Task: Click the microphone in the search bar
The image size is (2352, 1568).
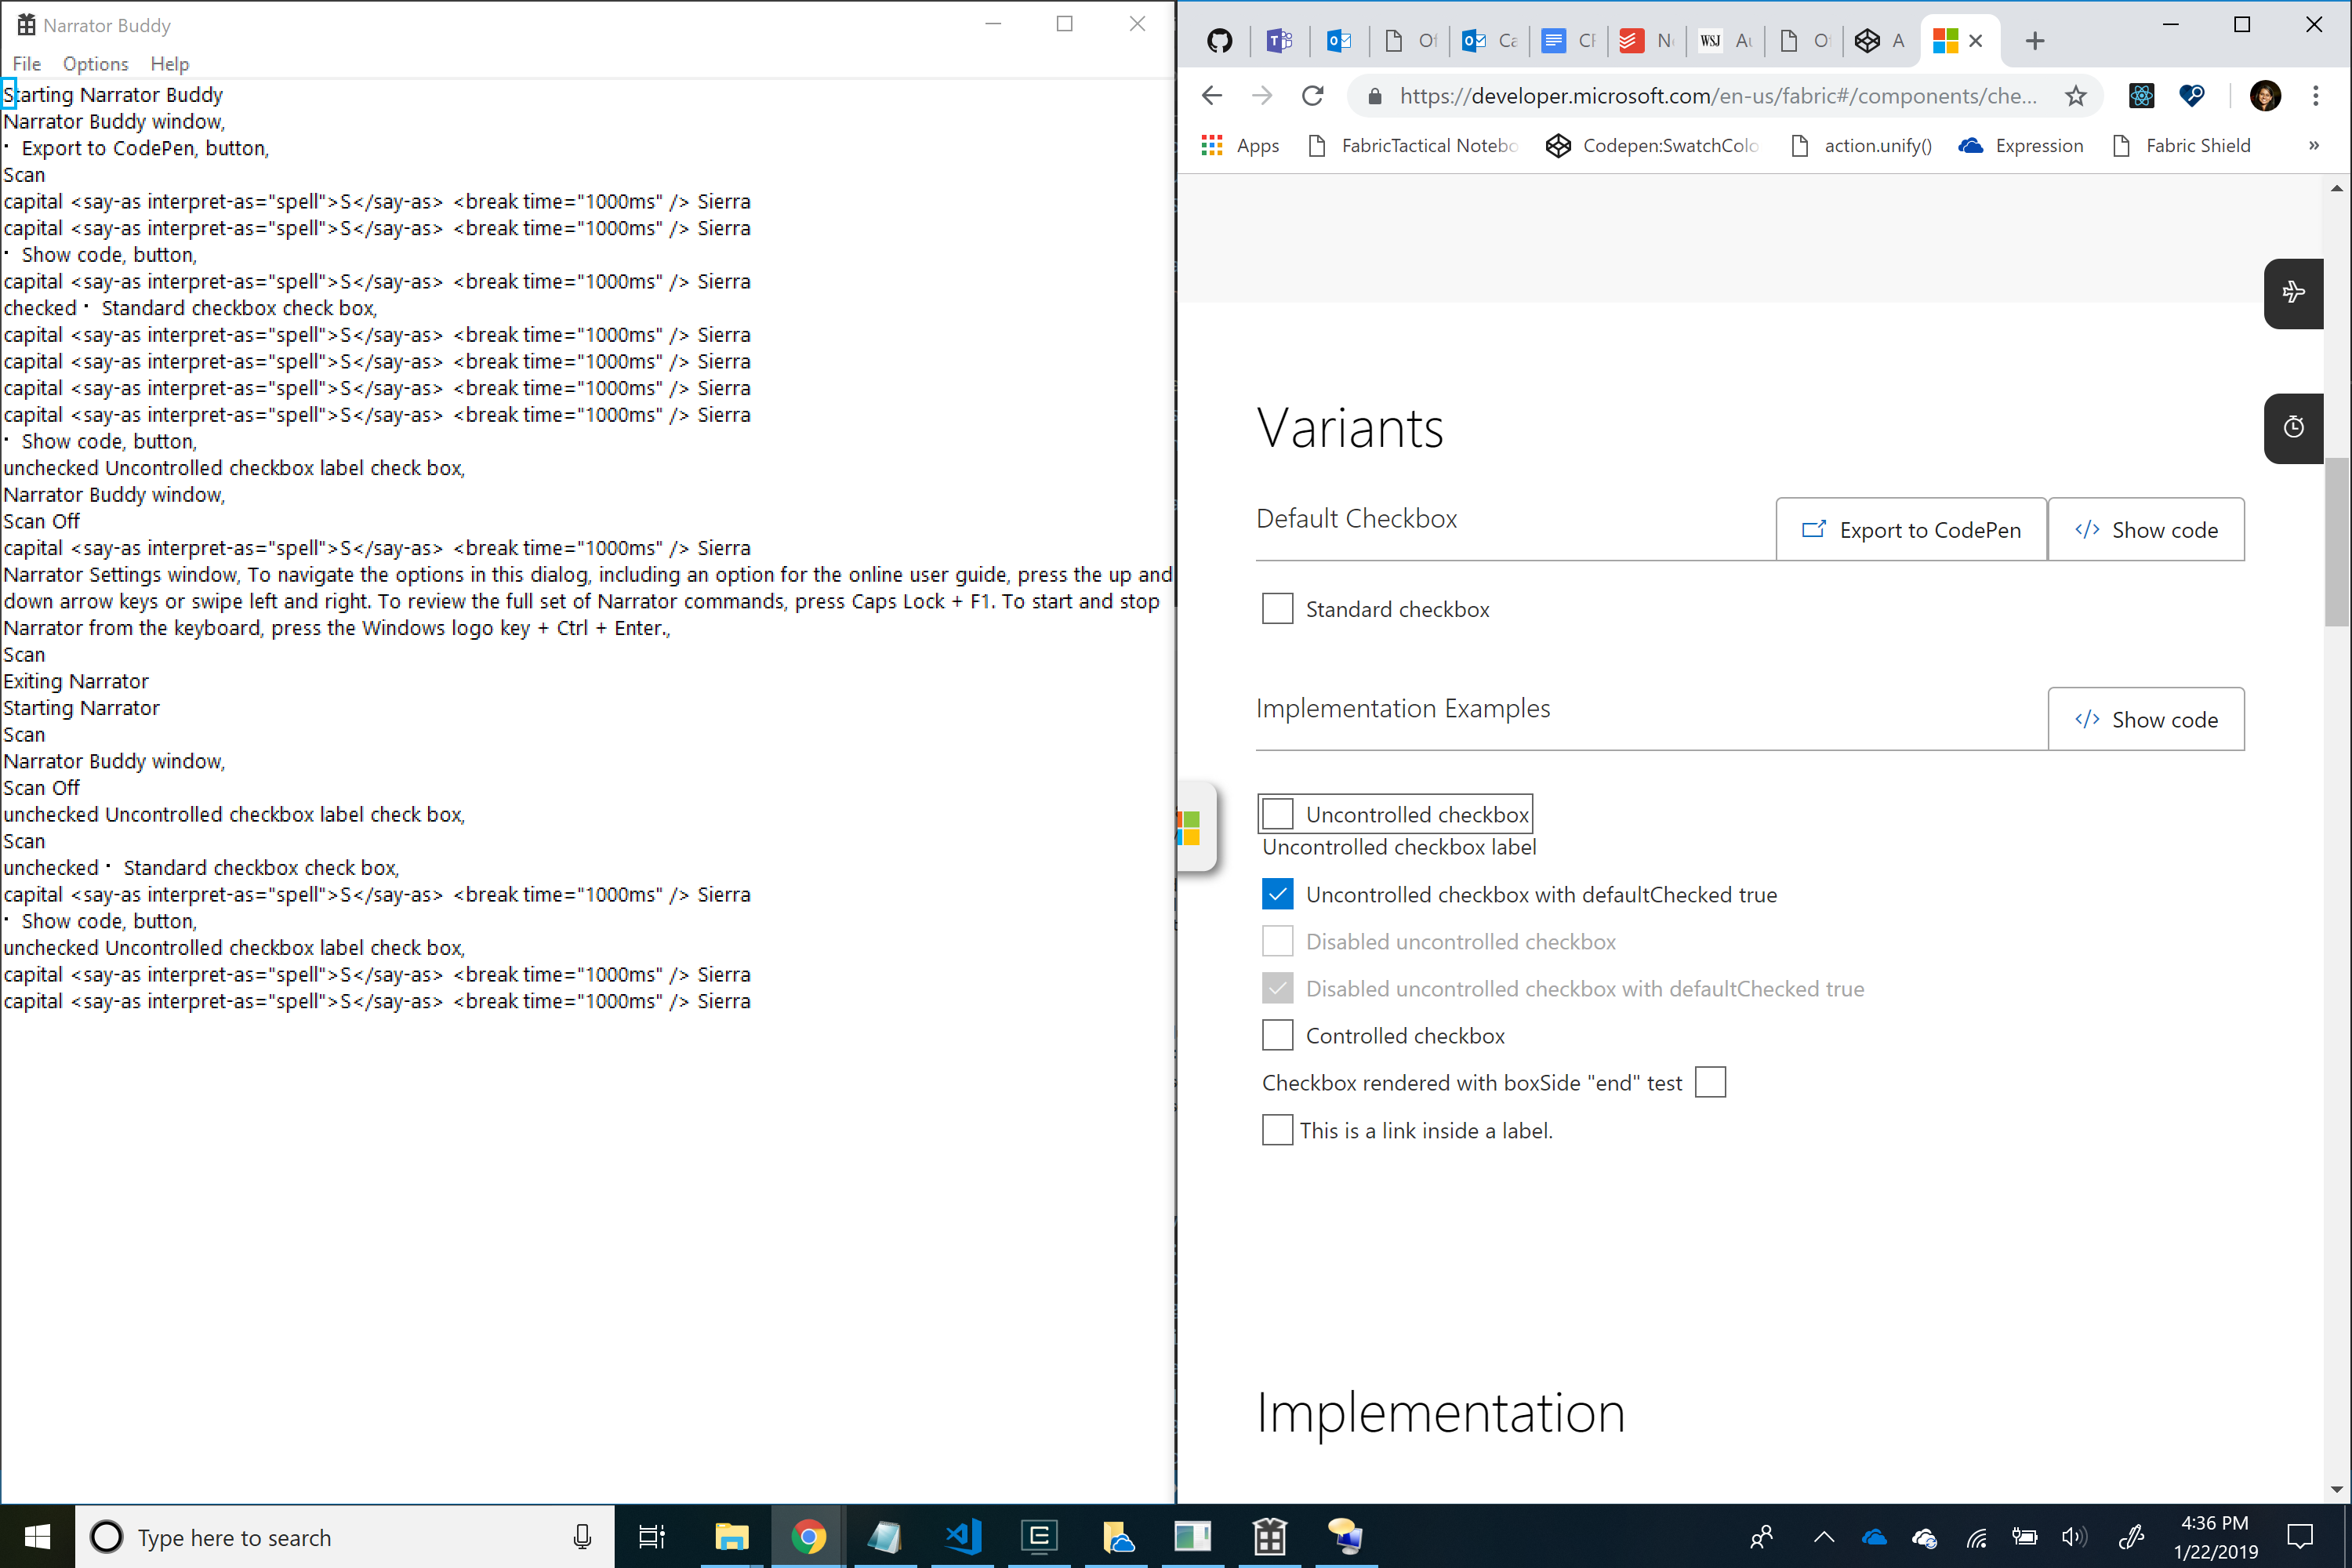Action: (x=583, y=1537)
